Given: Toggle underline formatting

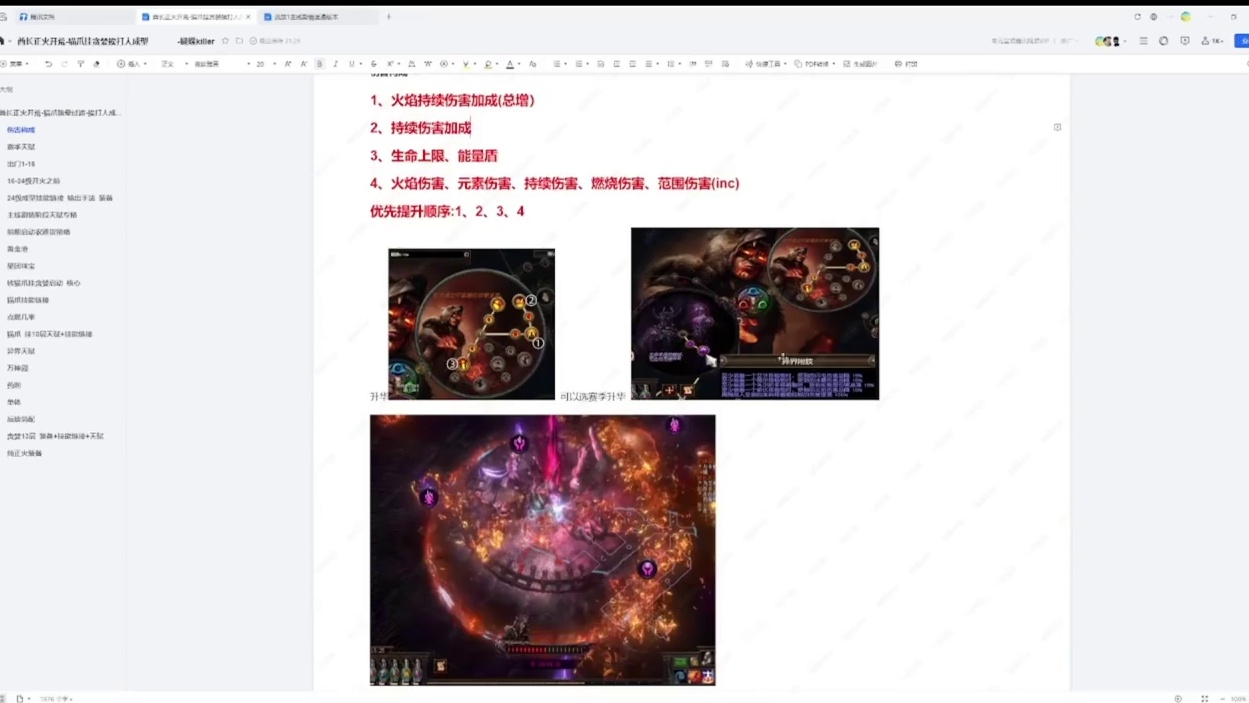Looking at the screenshot, I should click(x=351, y=64).
